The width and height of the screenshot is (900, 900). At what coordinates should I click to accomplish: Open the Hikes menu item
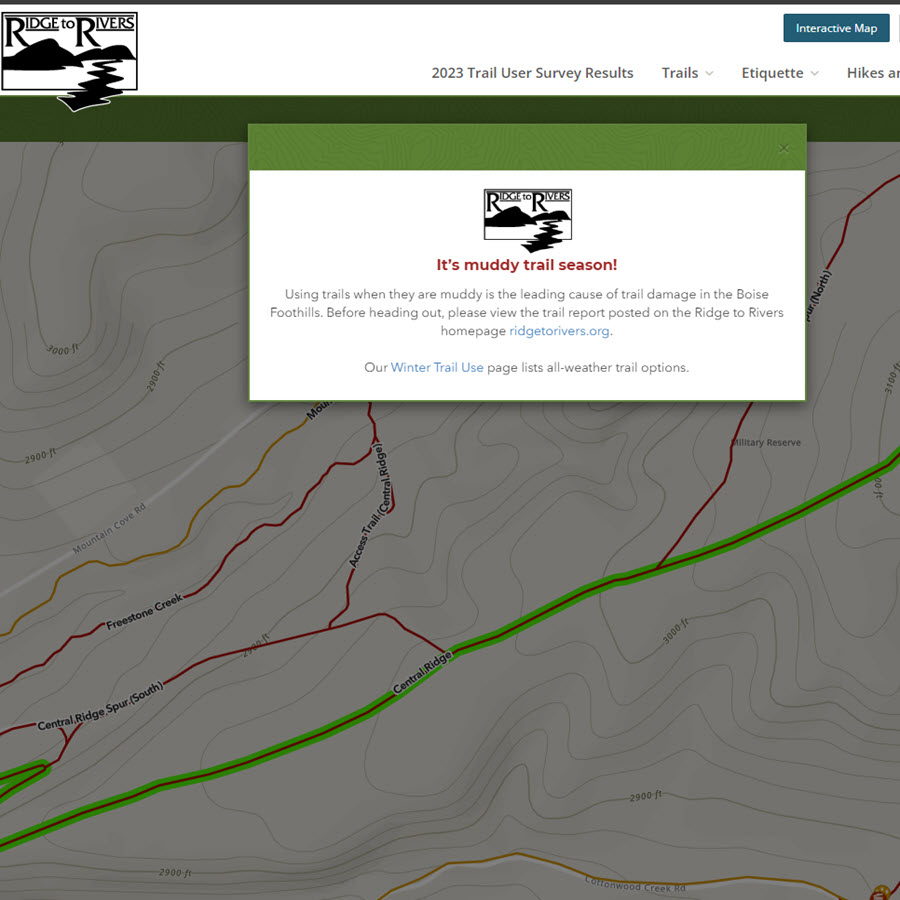point(873,73)
